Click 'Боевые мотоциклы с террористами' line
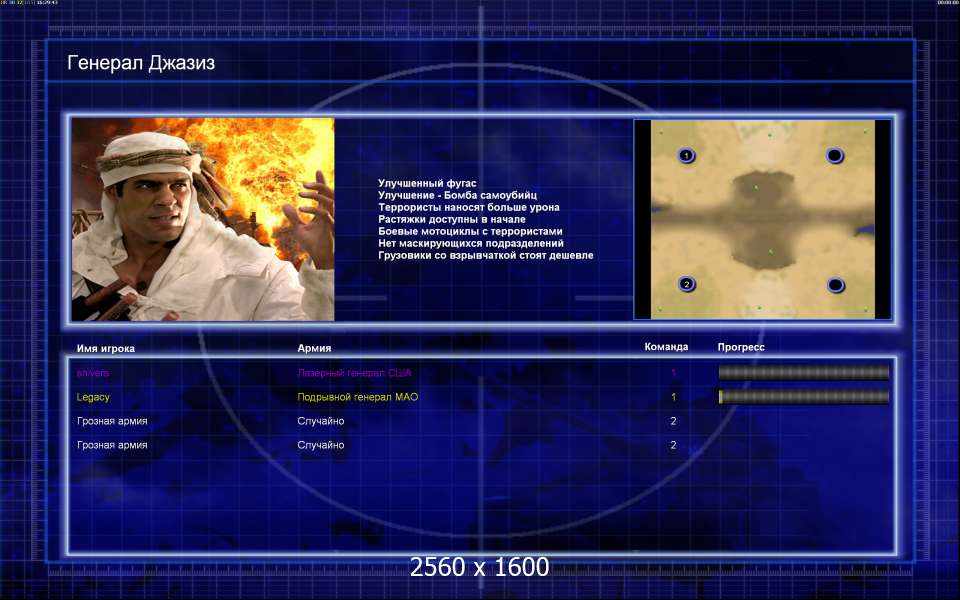Viewport: 960px width, 600px height. coord(470,231)
